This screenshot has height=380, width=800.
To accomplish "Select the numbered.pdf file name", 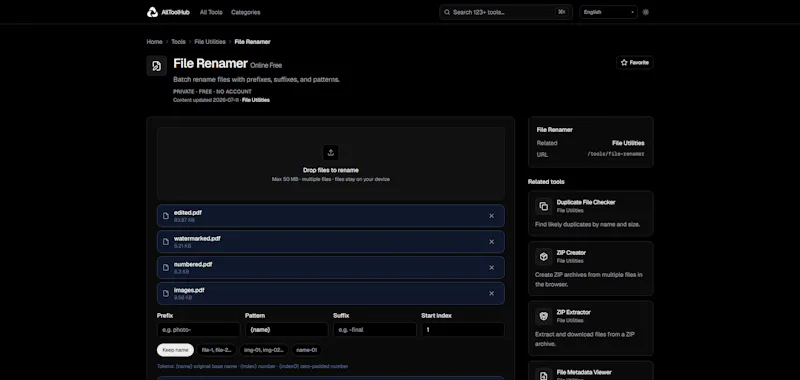I will pos(193,264).
